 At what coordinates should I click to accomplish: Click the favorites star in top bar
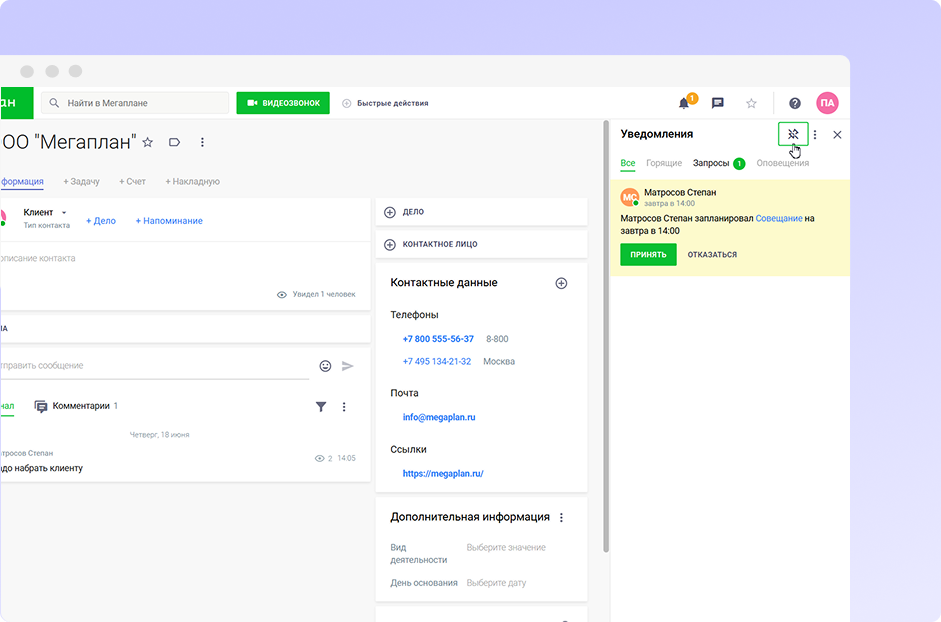click(x=751, y=103)
